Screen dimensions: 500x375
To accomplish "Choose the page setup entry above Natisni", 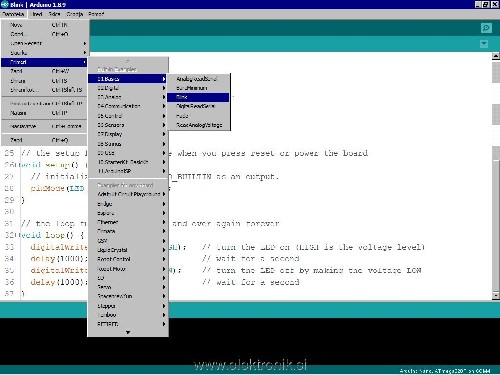I will (45, 104).
